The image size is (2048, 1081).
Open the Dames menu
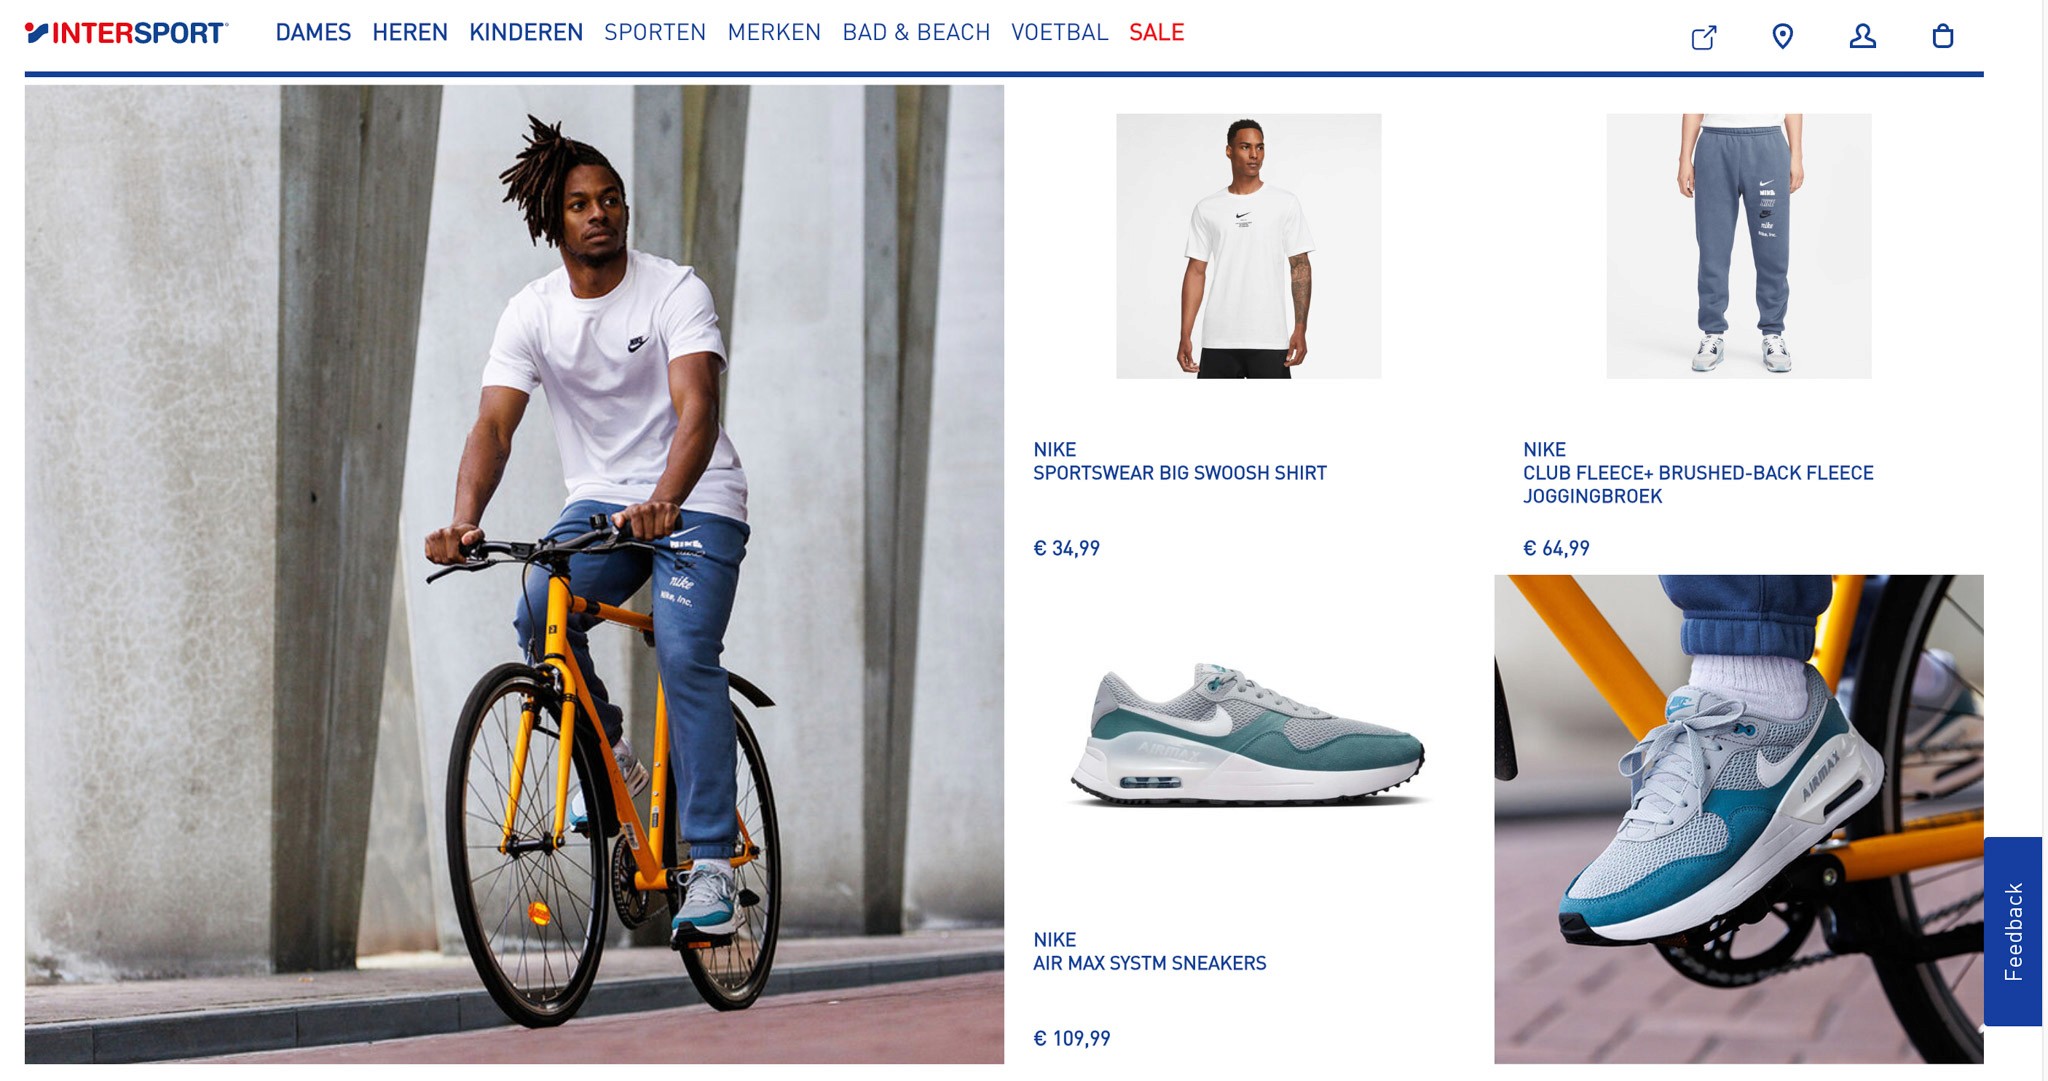tap(313, 33)
